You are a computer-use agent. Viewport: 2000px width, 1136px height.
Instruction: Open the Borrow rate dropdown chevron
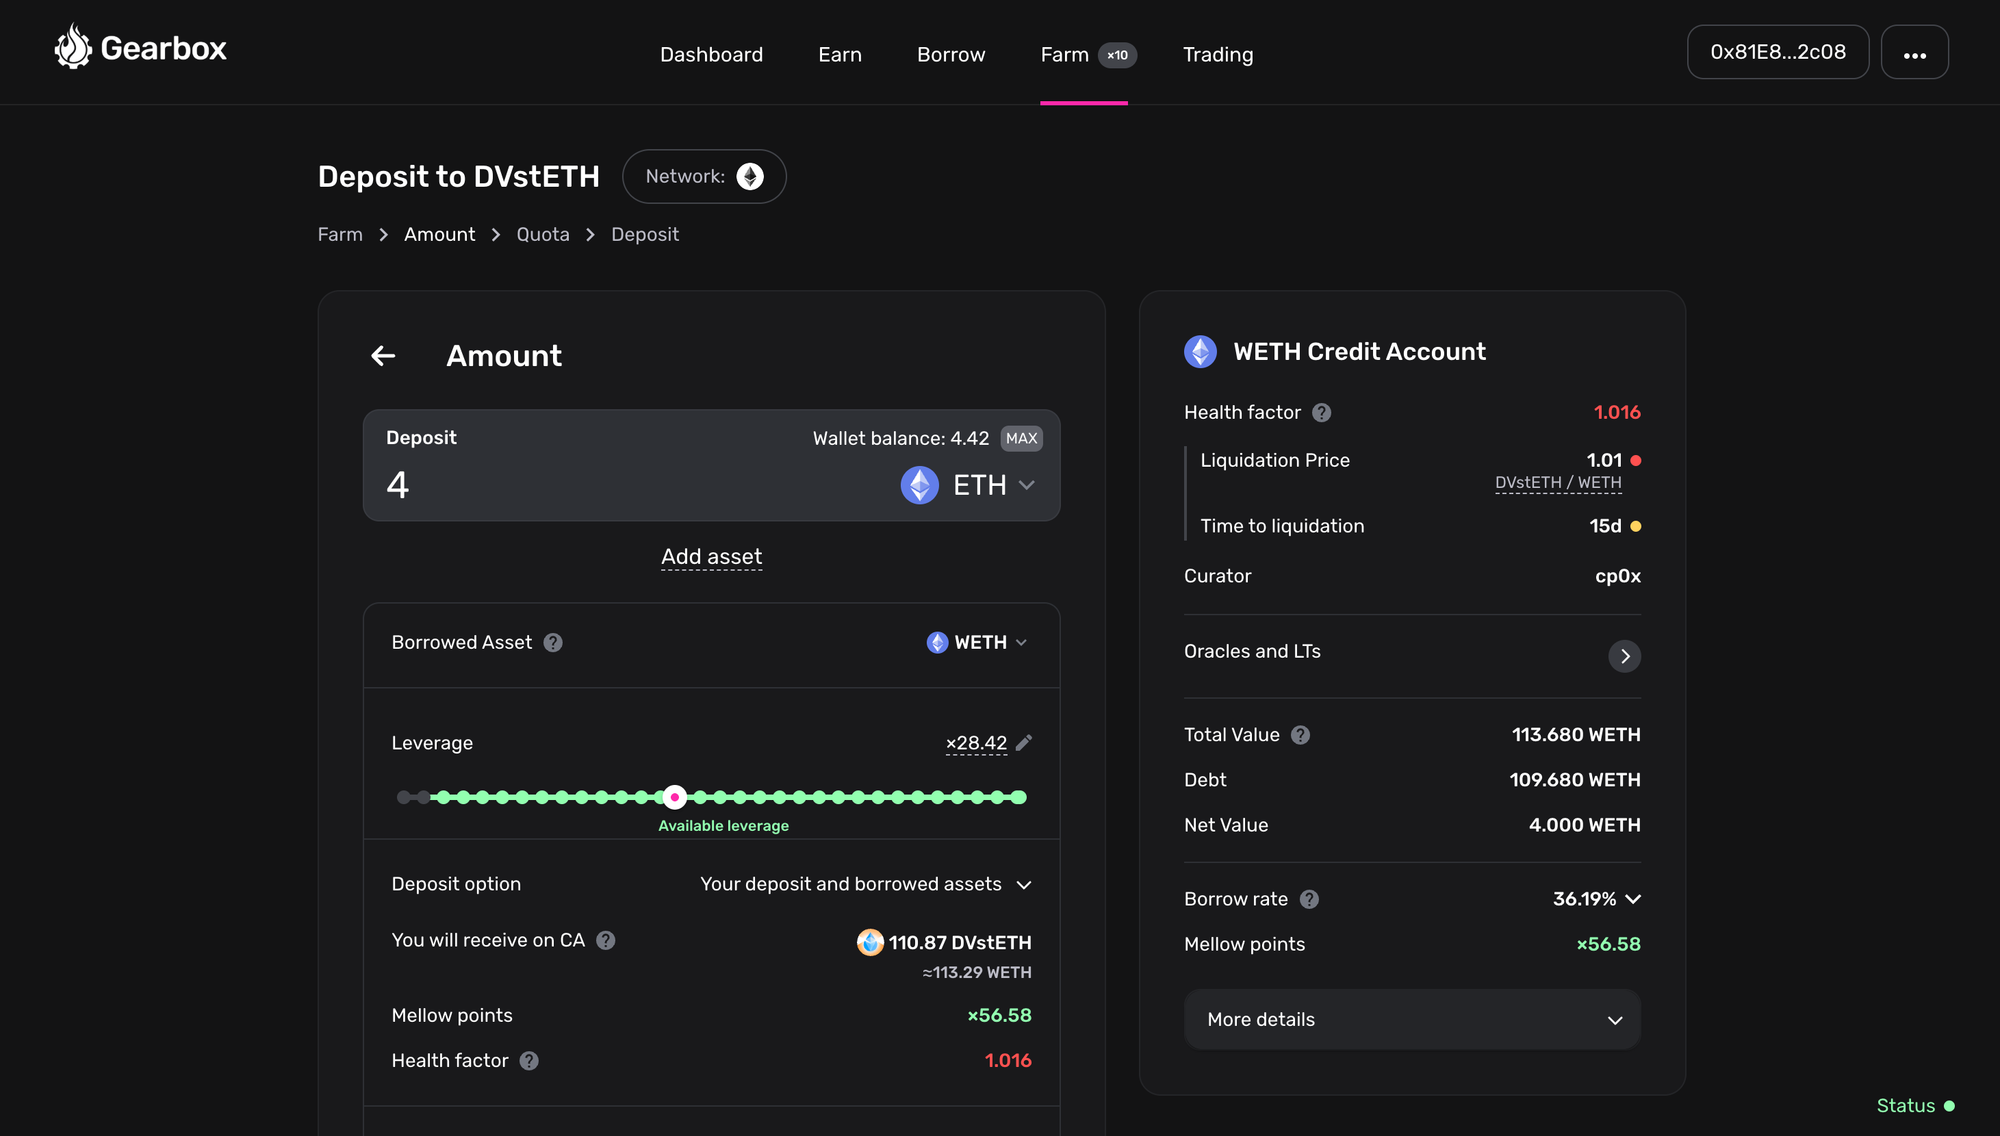[x=1632, y=899]
